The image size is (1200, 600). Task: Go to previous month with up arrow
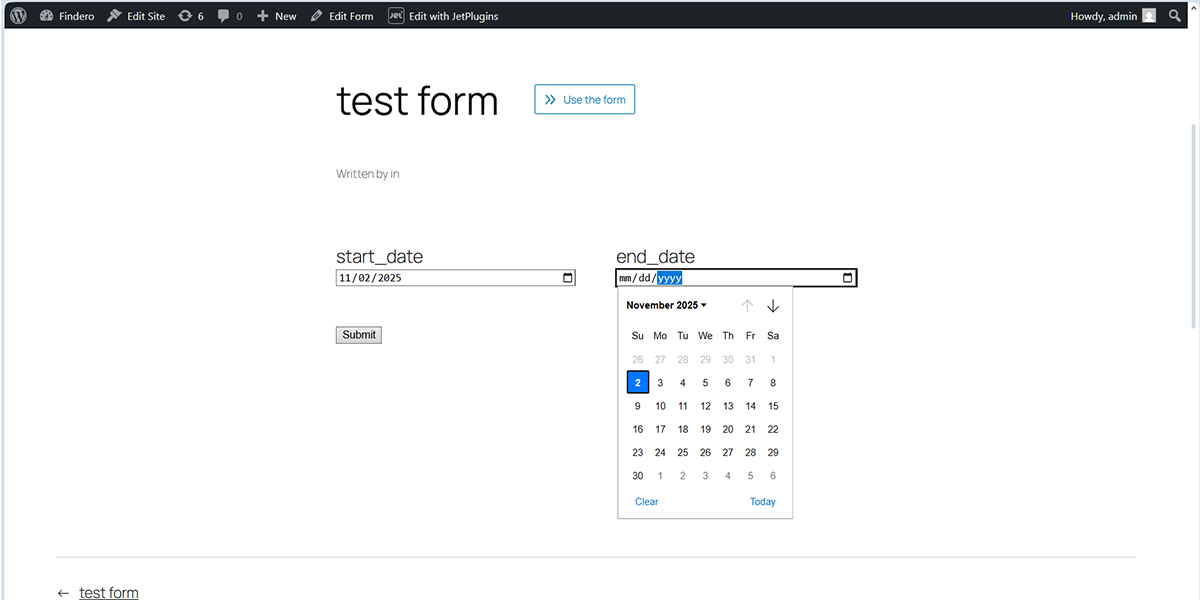[x=747, y=305]
